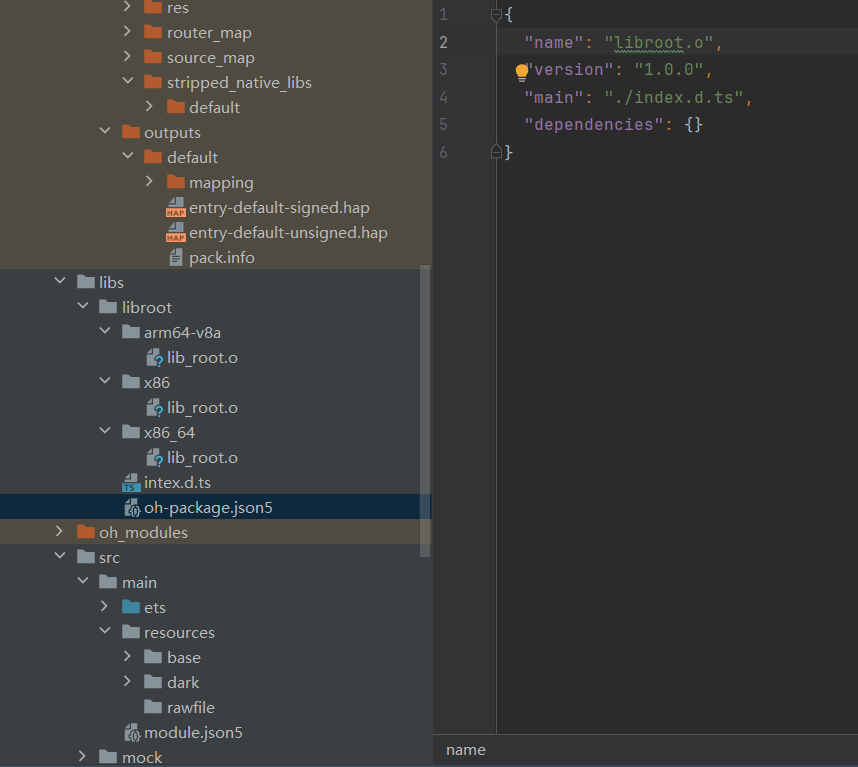Select default folder under stripped_native_libs
This screenshot has width=858, height=767.
[x=214, y=107]
